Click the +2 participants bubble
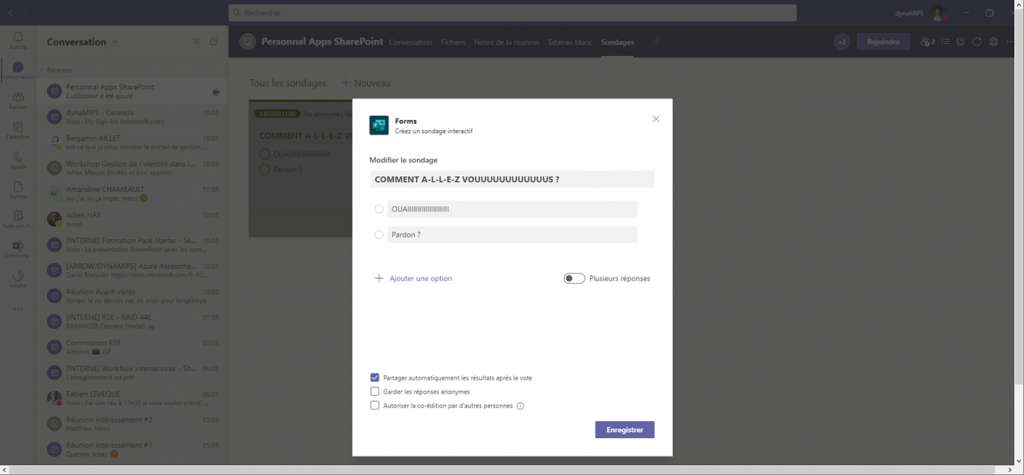1024x475 pixels. [x=842, y=42]
